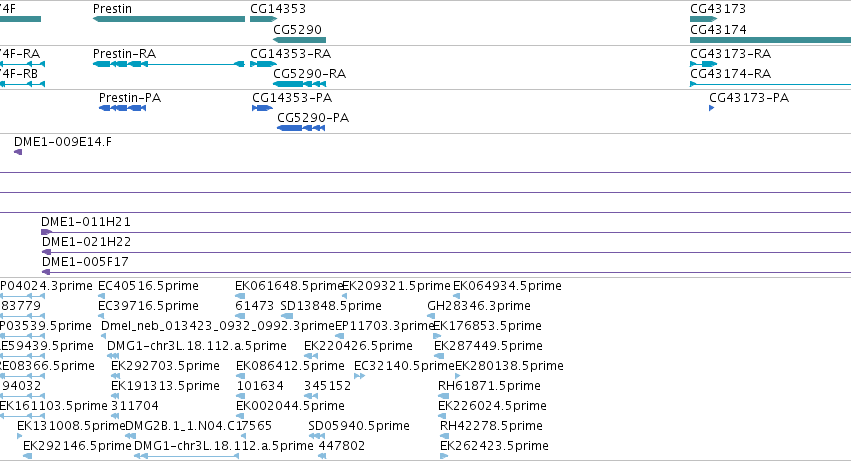Select the CG5290-RA transcript feature

click(x=299, y=84)
